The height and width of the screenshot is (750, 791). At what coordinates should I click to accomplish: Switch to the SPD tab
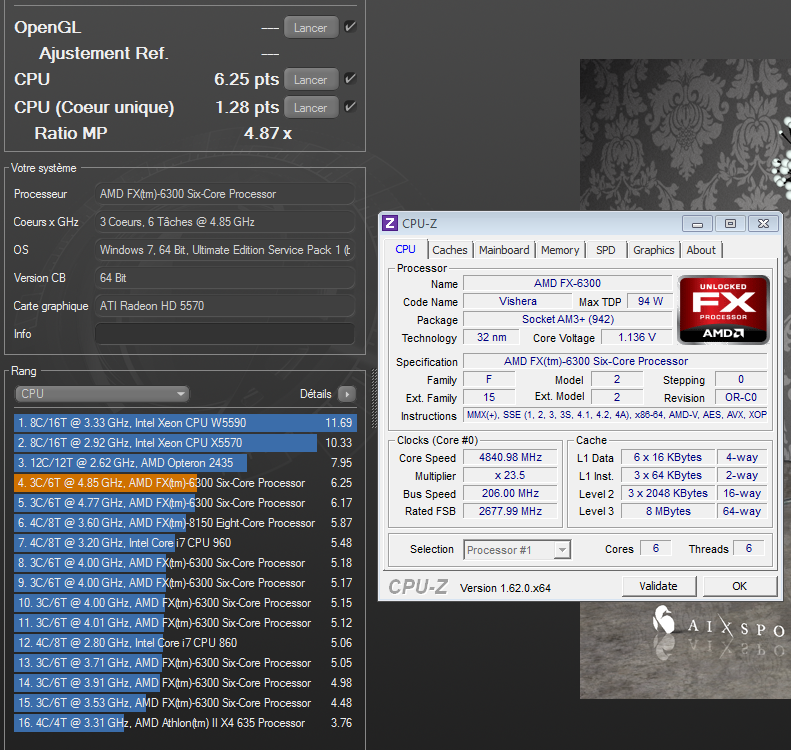(x=605, y=250)
